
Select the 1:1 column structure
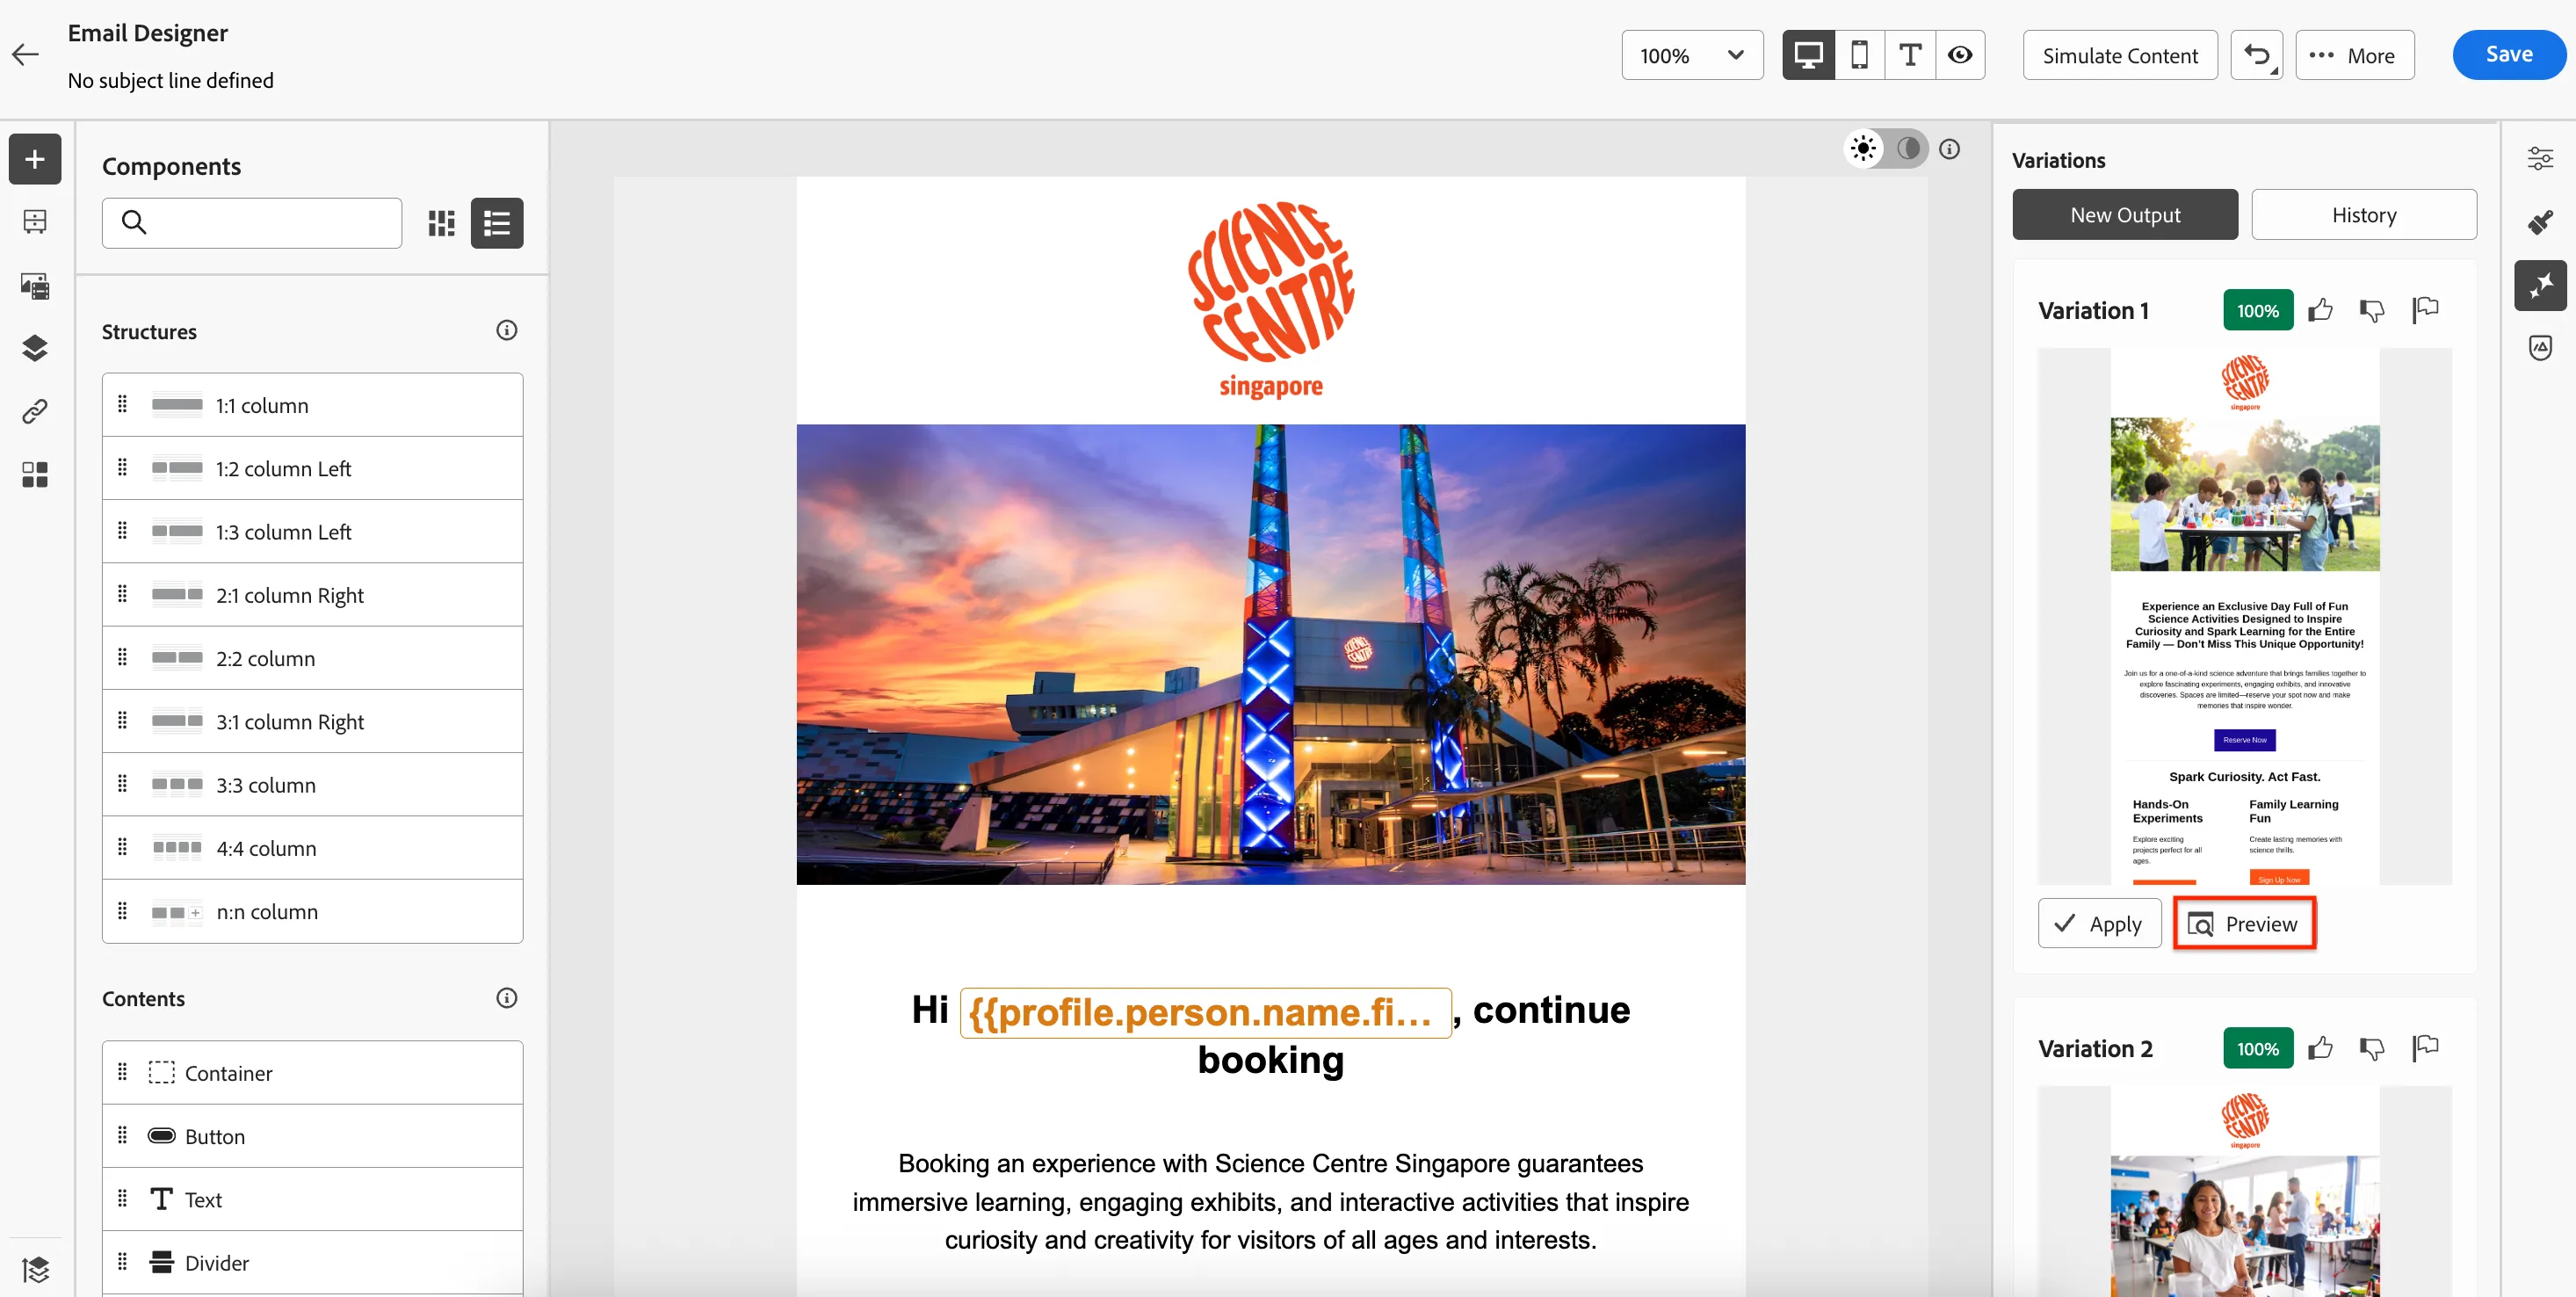pyautogui.click(x=312, y=405)
